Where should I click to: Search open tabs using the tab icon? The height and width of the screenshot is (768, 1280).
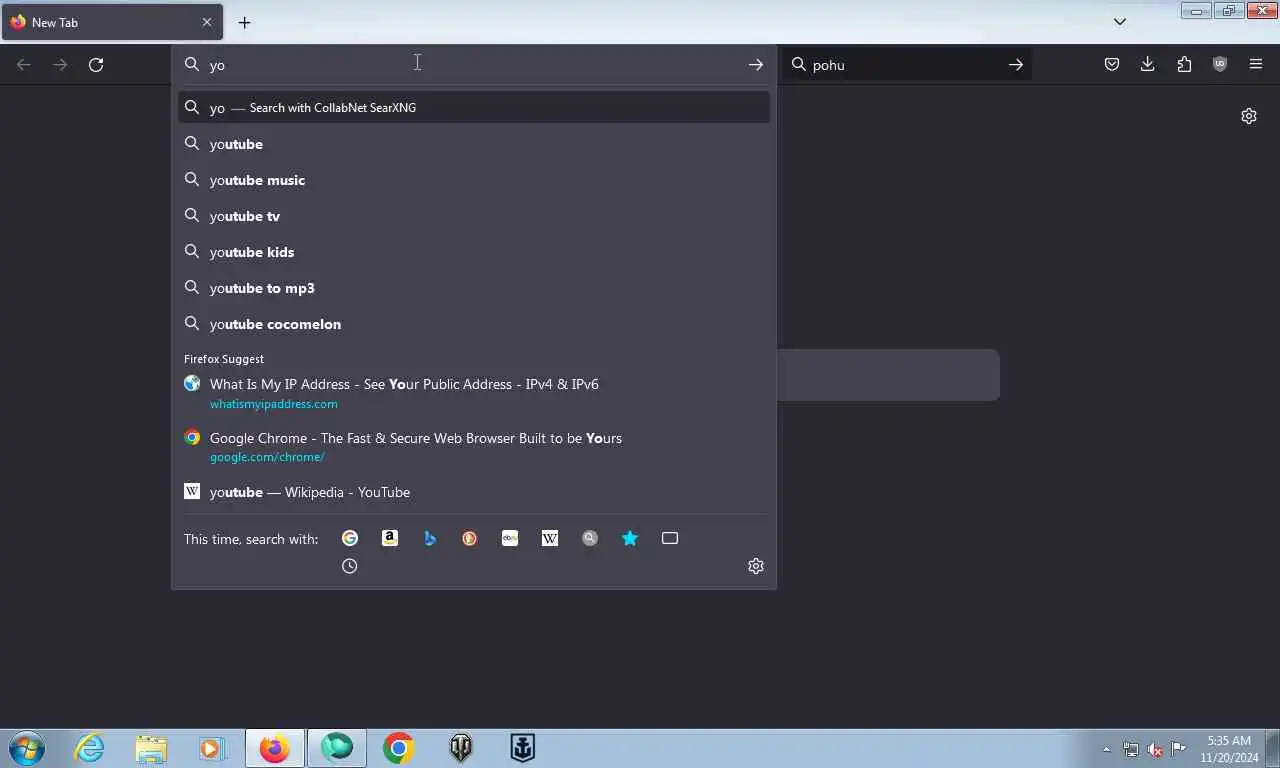tap(670, 538)
